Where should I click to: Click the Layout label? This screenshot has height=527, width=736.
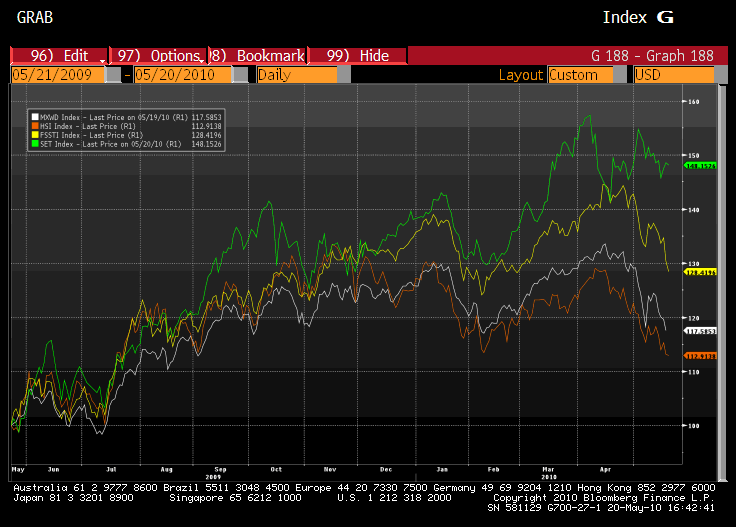pos(521,75)
